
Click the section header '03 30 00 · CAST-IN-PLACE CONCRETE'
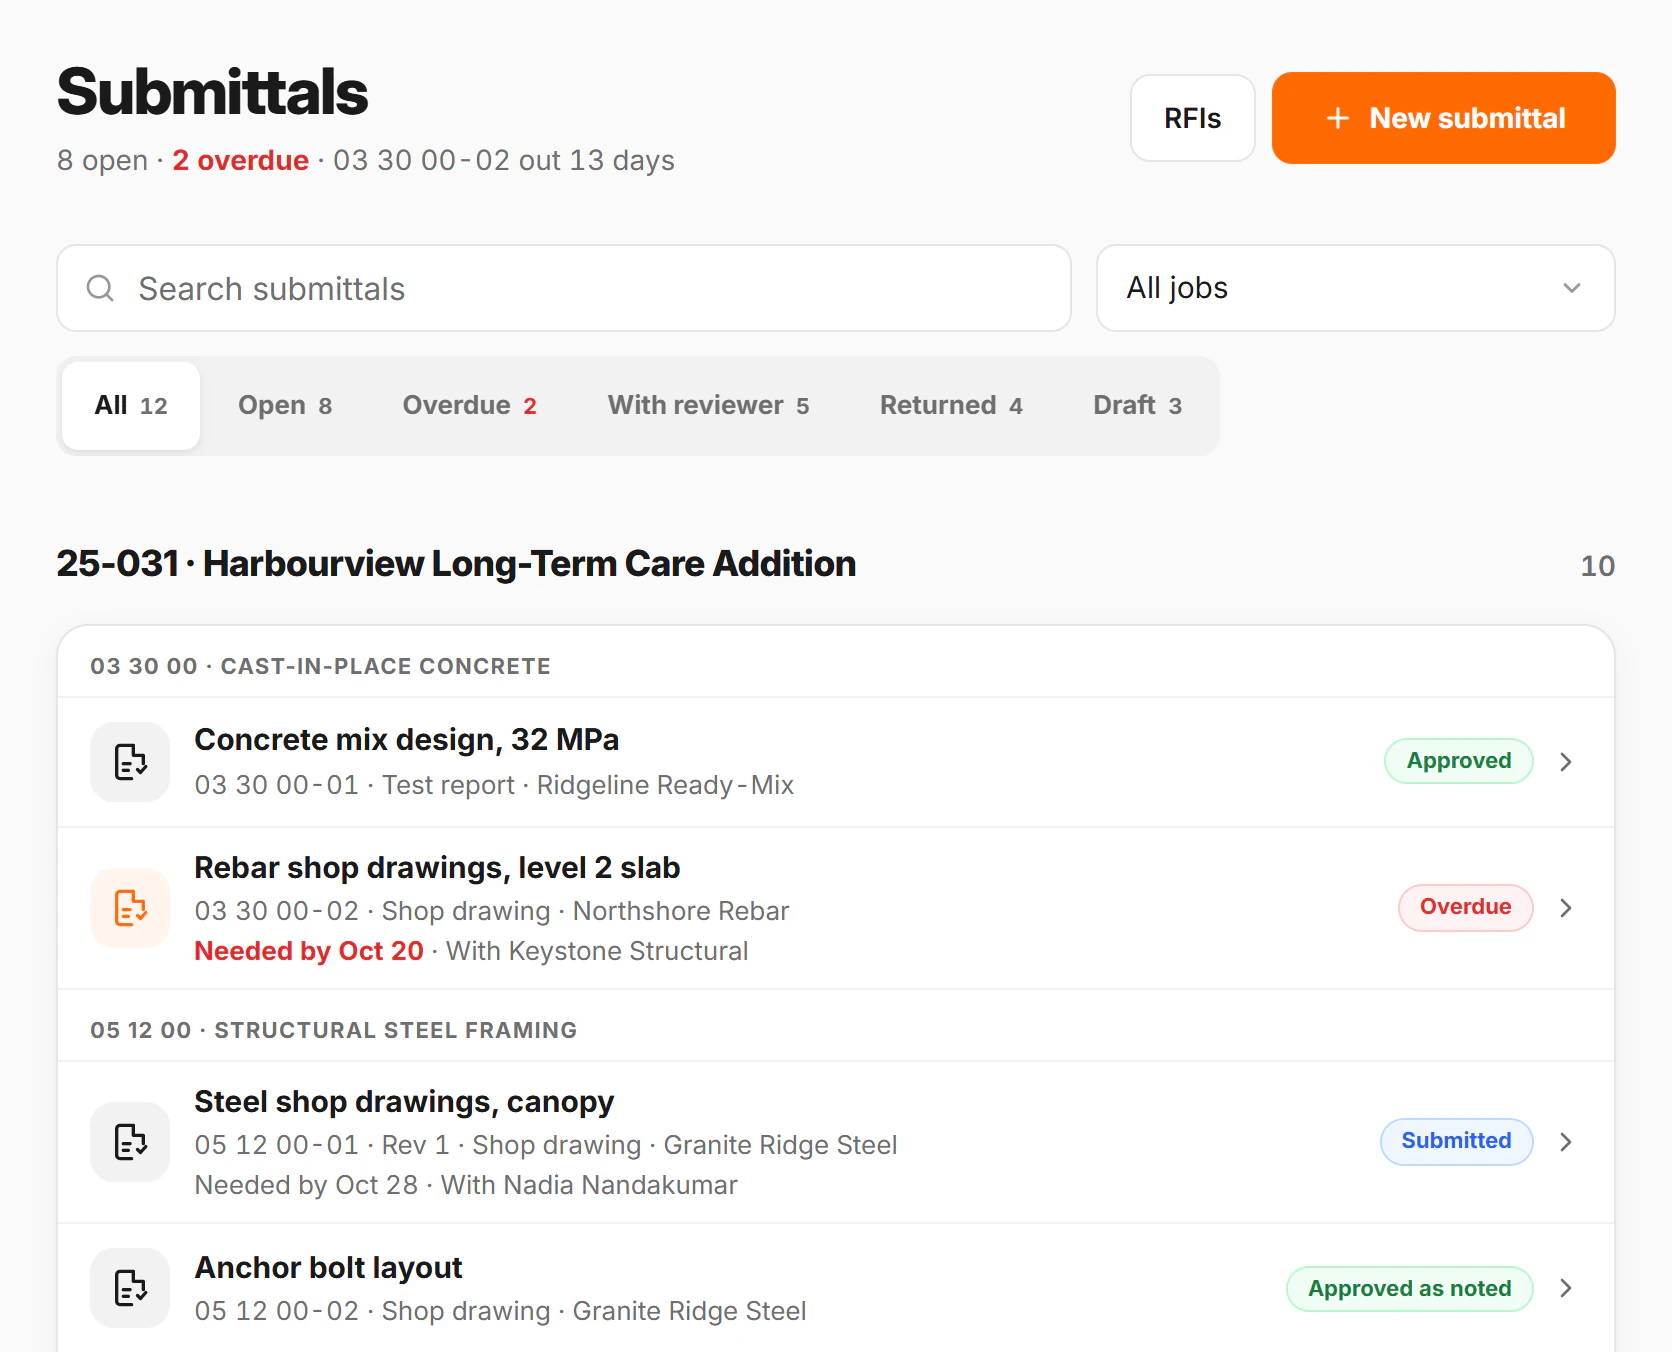point(320,666)
